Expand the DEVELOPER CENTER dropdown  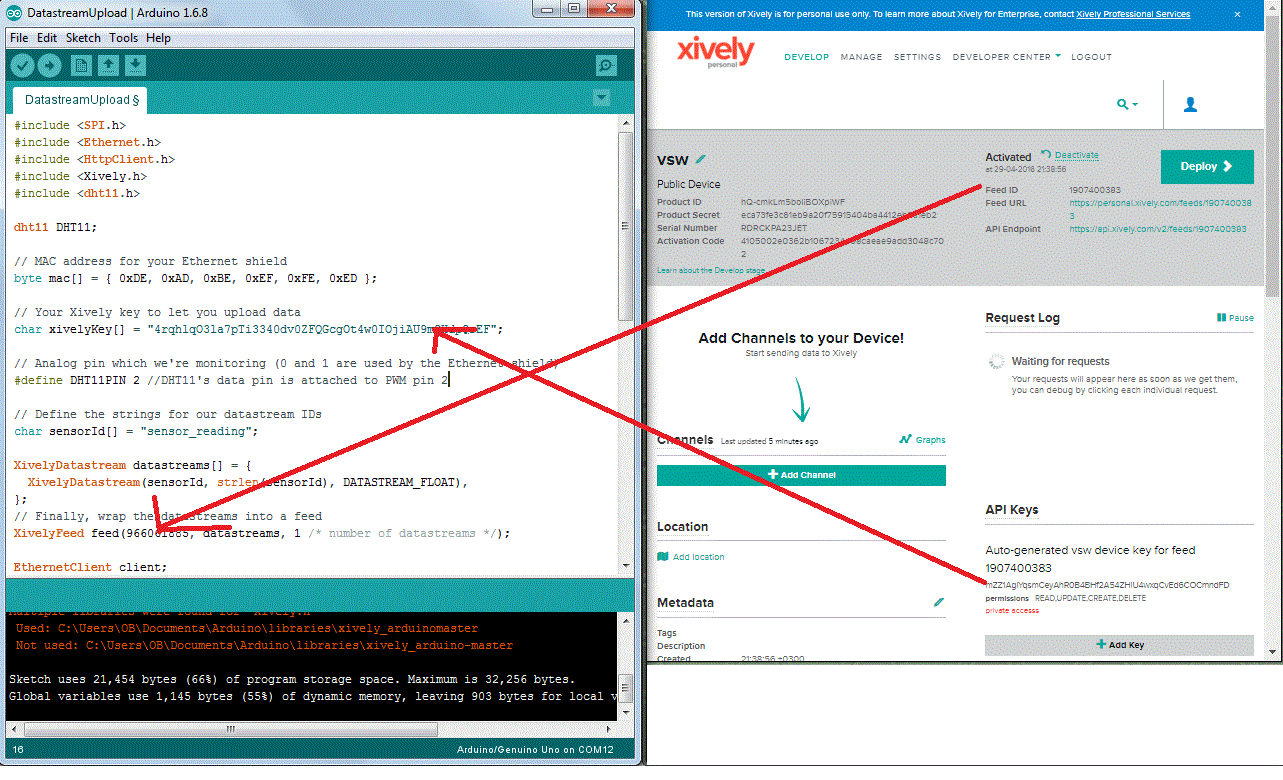1006,57
